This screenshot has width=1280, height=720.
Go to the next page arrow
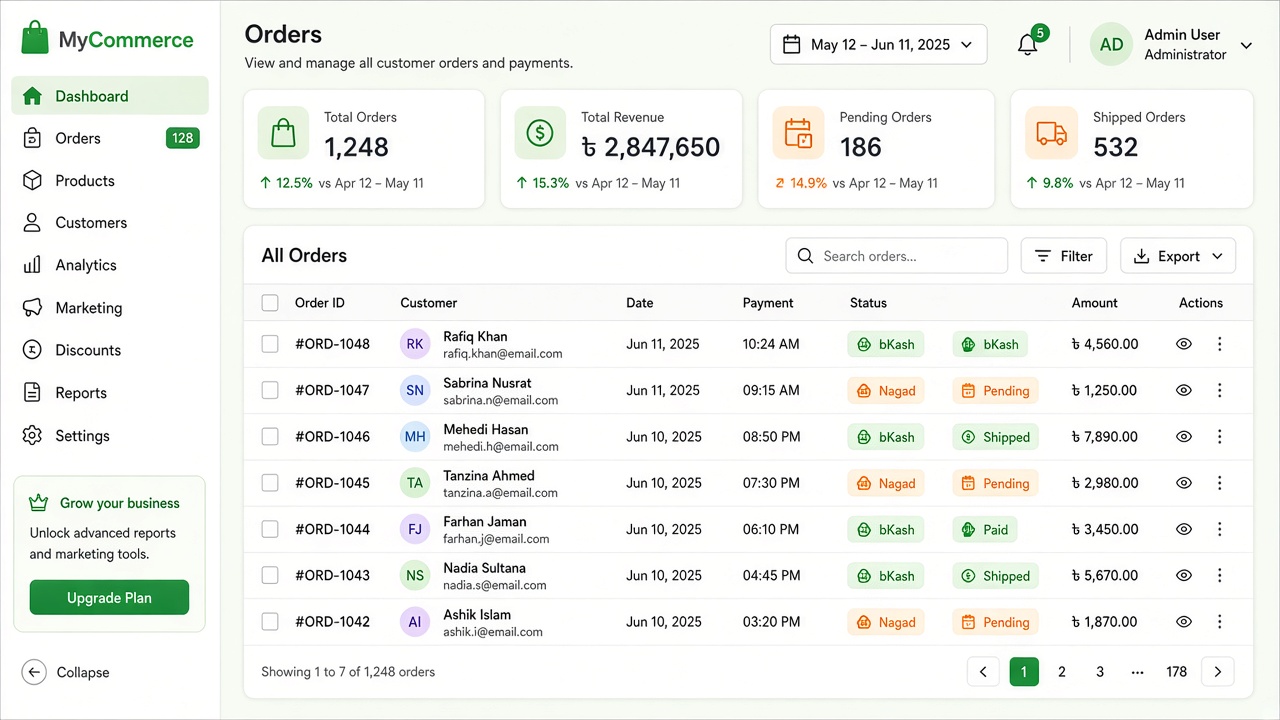pyautogui.click(x=1217, y=672)
